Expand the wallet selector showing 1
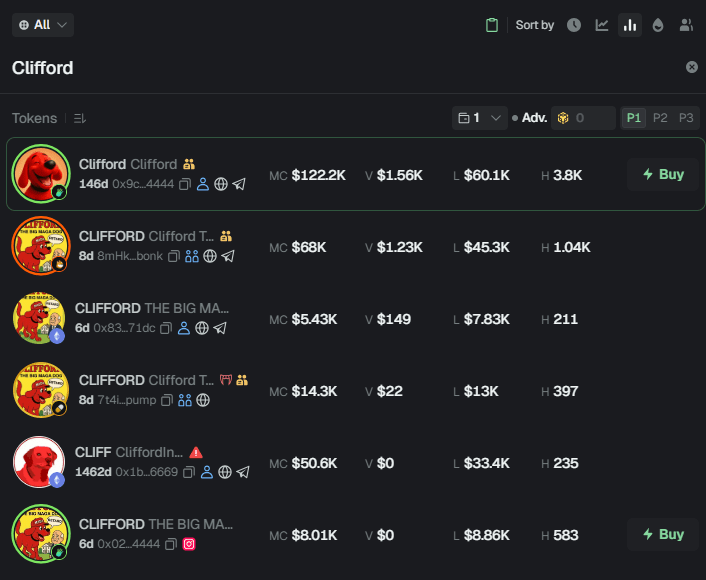Screen dimensions: 706x580 (x=480, y=118)
